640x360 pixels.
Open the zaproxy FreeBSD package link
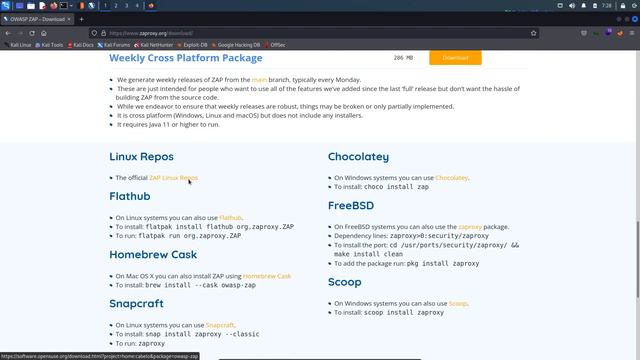pyautogui.click(x=470, y=227)
